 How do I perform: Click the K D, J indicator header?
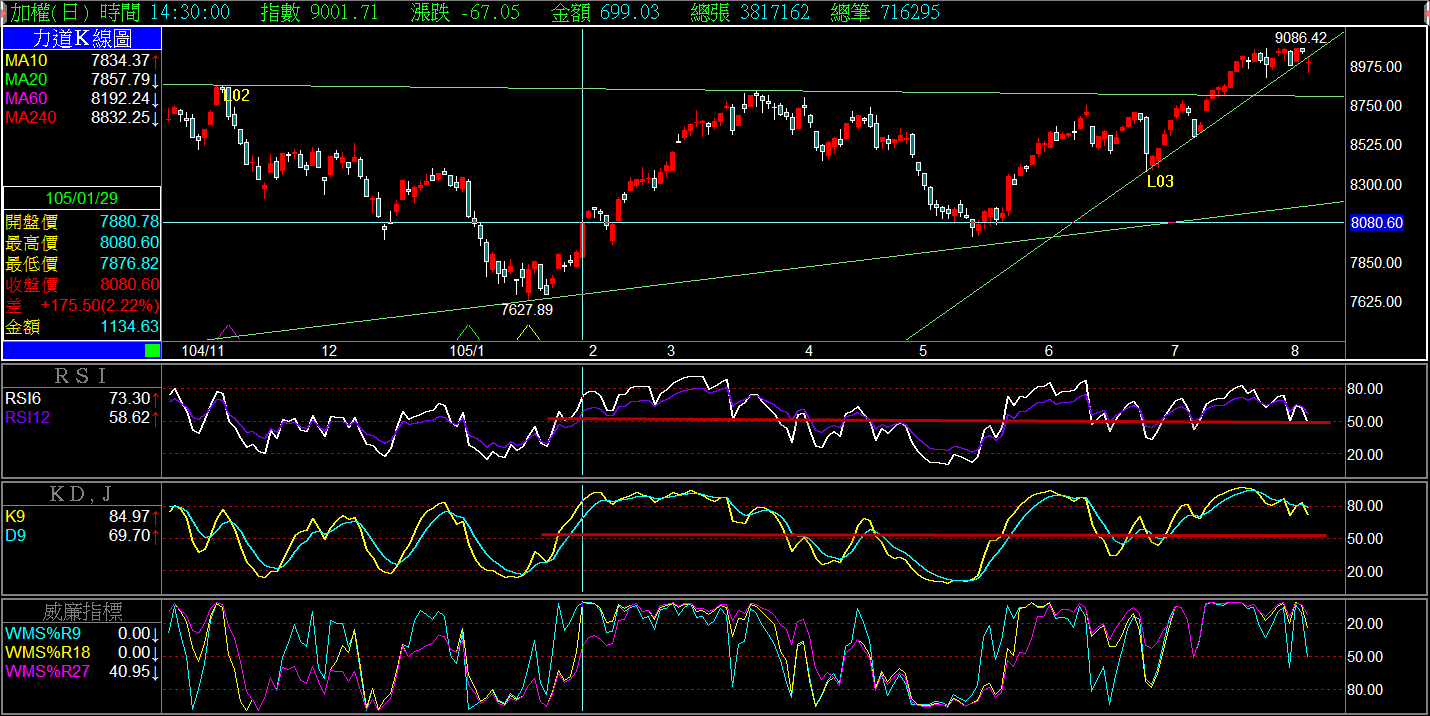pyautogui.click(x=82, y=493)
